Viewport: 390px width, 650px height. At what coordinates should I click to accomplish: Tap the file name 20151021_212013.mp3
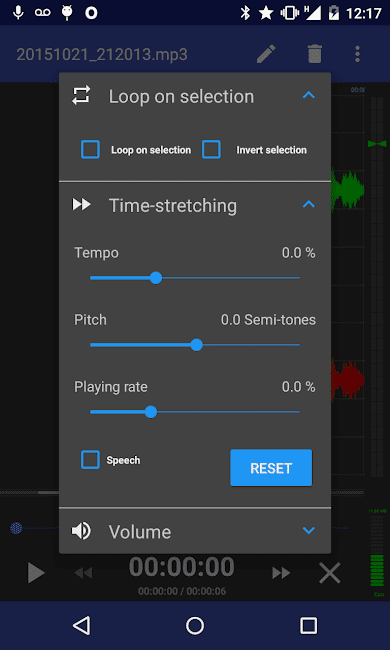[102, 54]
